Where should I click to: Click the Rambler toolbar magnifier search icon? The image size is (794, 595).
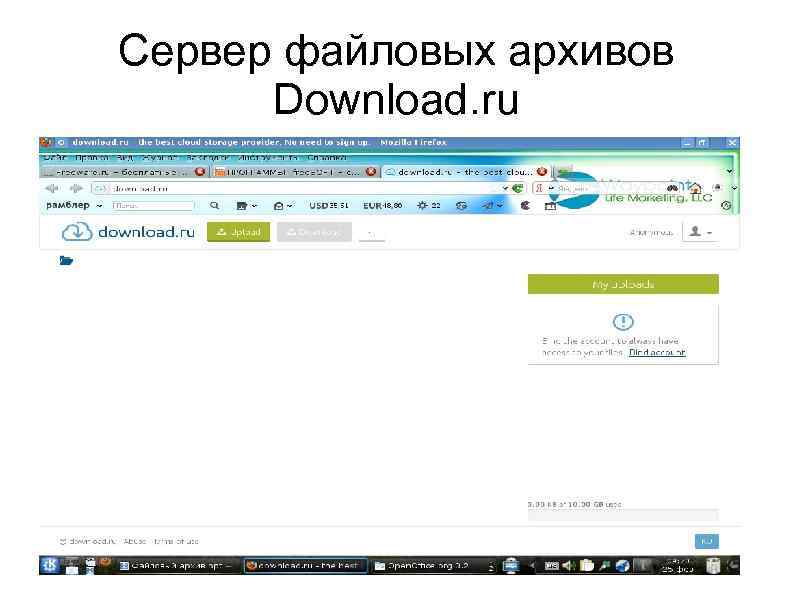[x=215, y=206]
